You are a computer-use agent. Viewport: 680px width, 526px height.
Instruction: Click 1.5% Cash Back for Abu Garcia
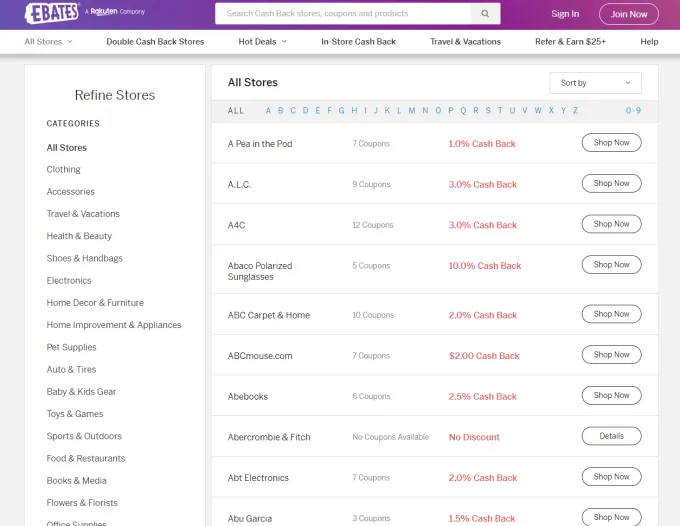(x=482, y=519)
